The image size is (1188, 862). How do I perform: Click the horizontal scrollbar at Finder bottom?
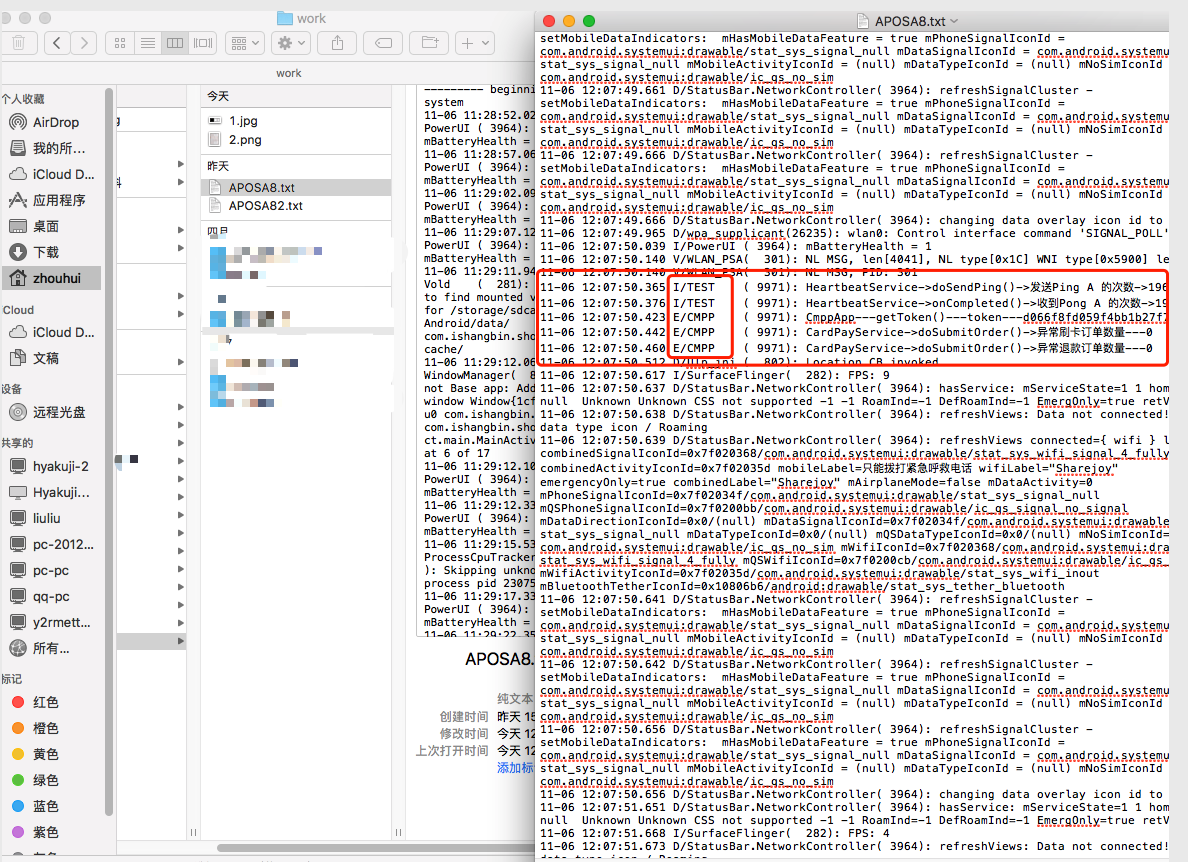375,848
